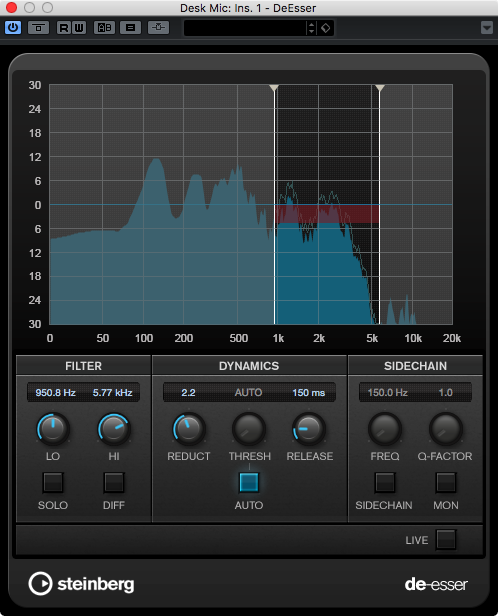Click the 1.0 Q-factor value

(445, 392)
